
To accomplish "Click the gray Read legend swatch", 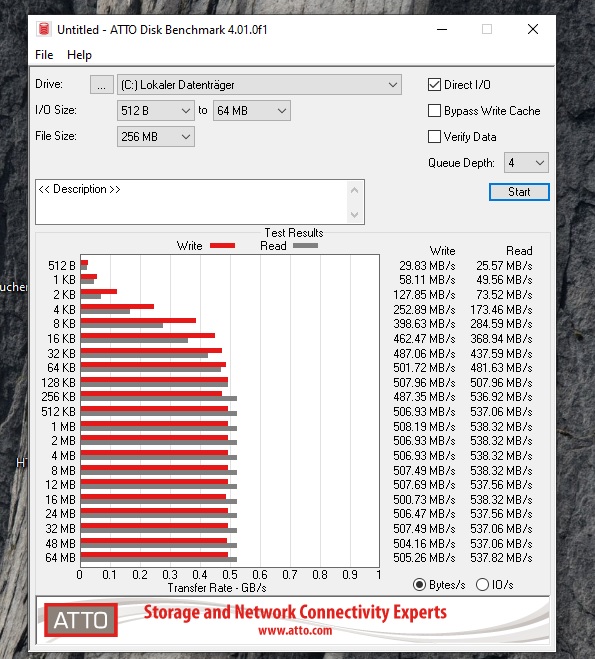I will 305,246.
